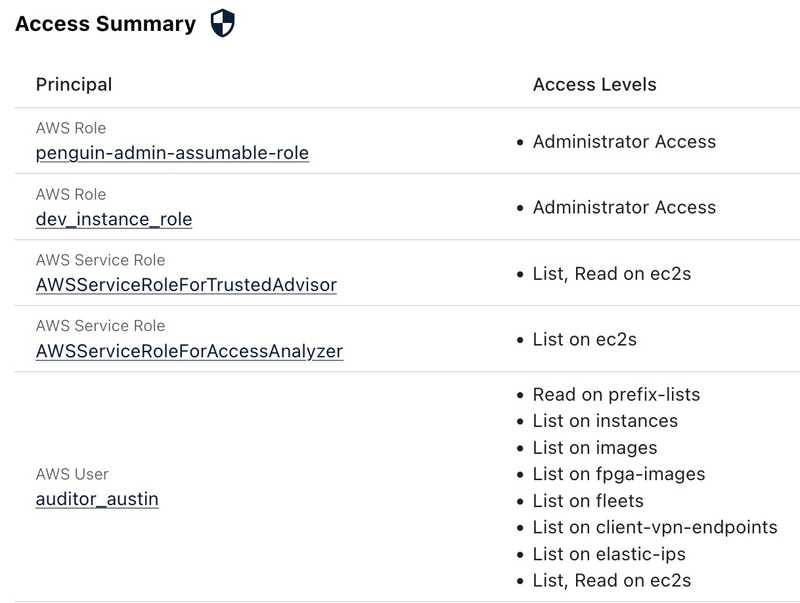Select List, Read on ec2s for TrustedAdvisor
The width and height of the screenshot is (800, 603).
611,273
